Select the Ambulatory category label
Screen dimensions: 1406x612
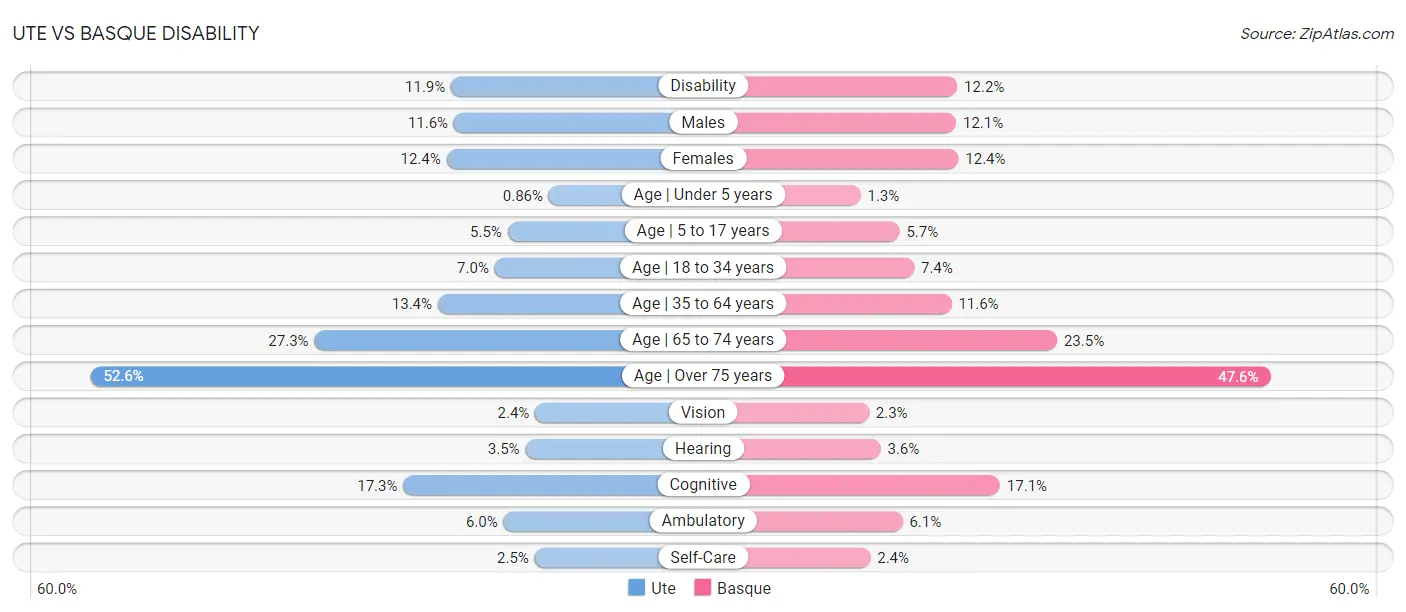coord(703,521)
